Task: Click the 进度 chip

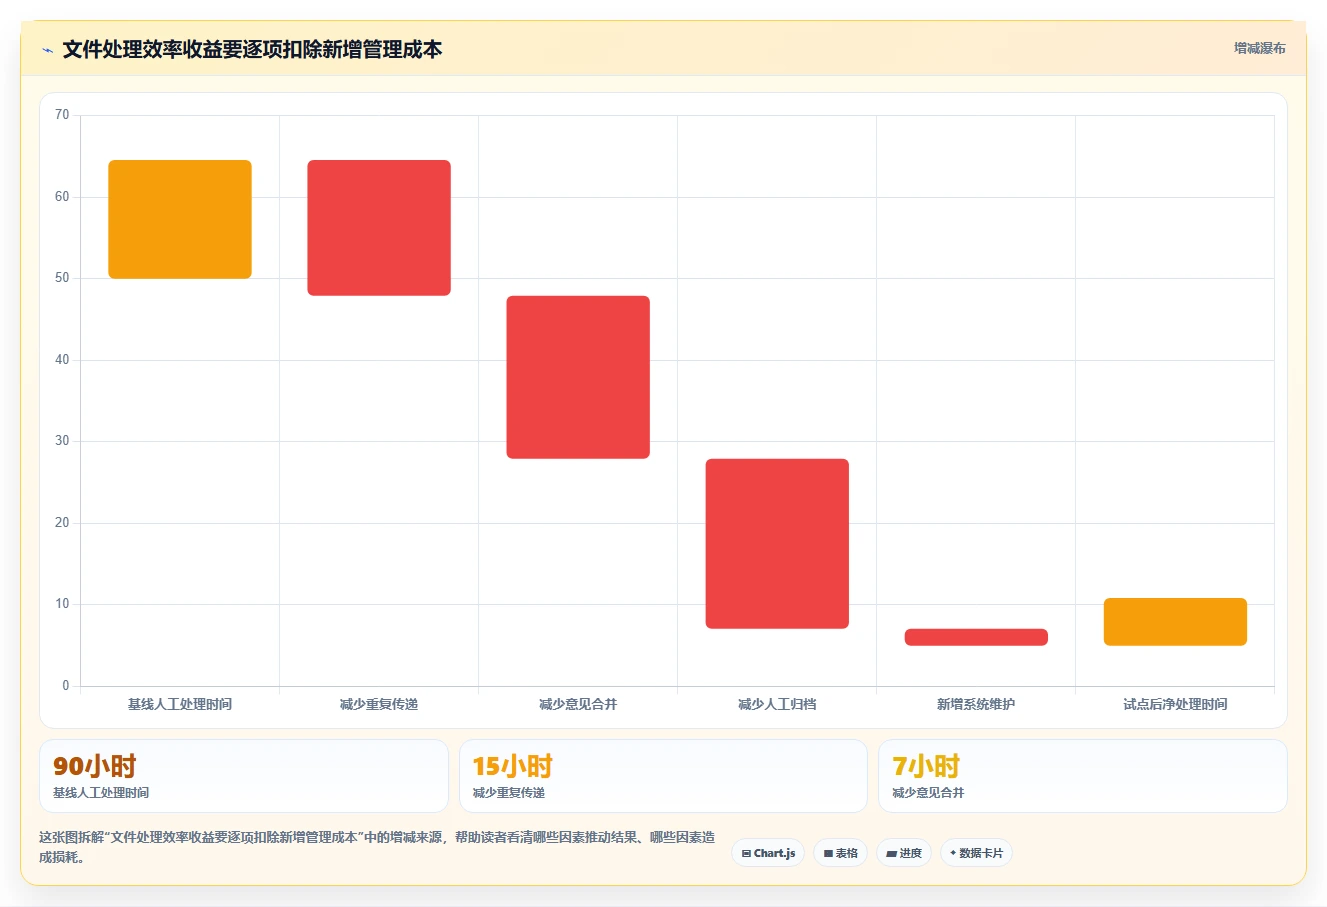Action: (x=904, y=853)
